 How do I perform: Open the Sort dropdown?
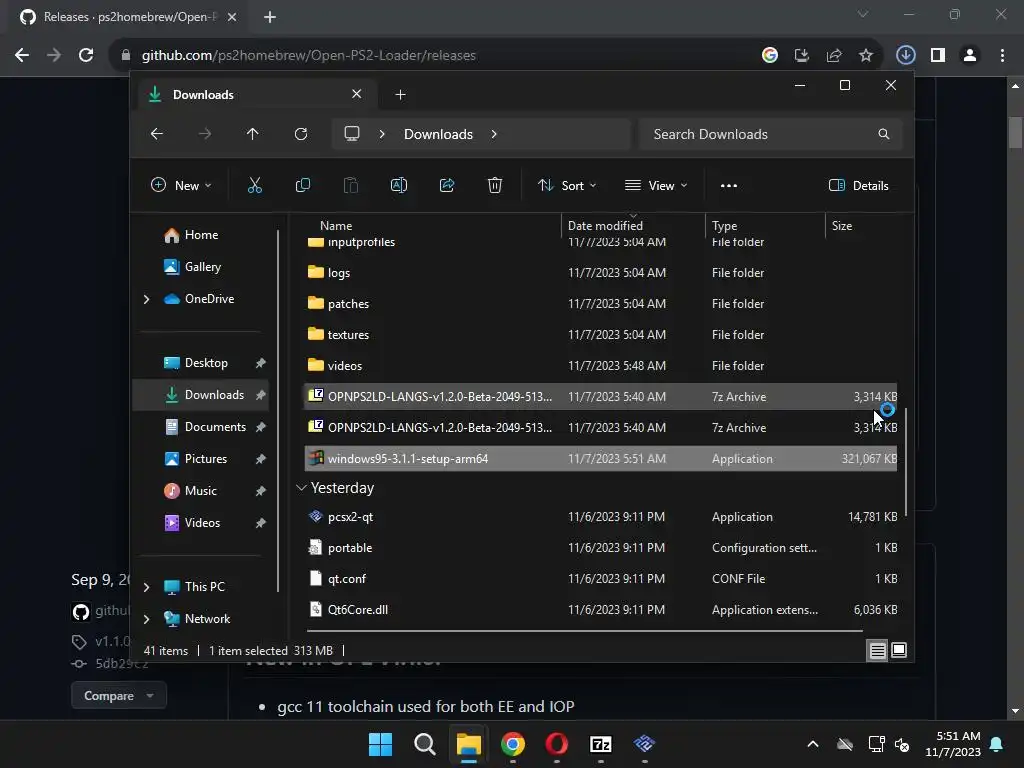click(567, 185)
